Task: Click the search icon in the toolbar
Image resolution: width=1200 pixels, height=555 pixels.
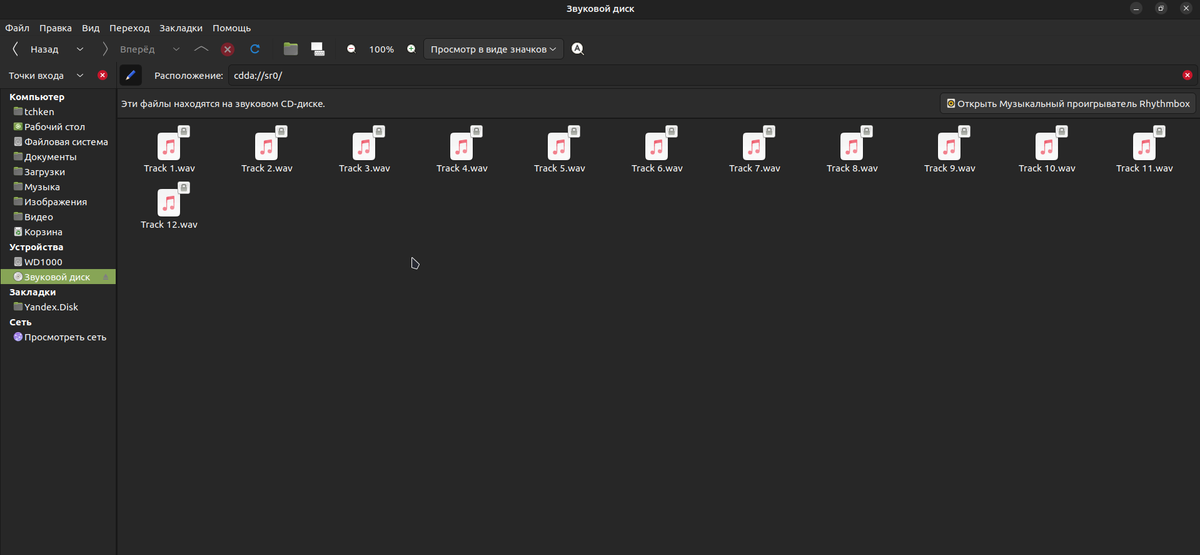Action: [578, 49]
